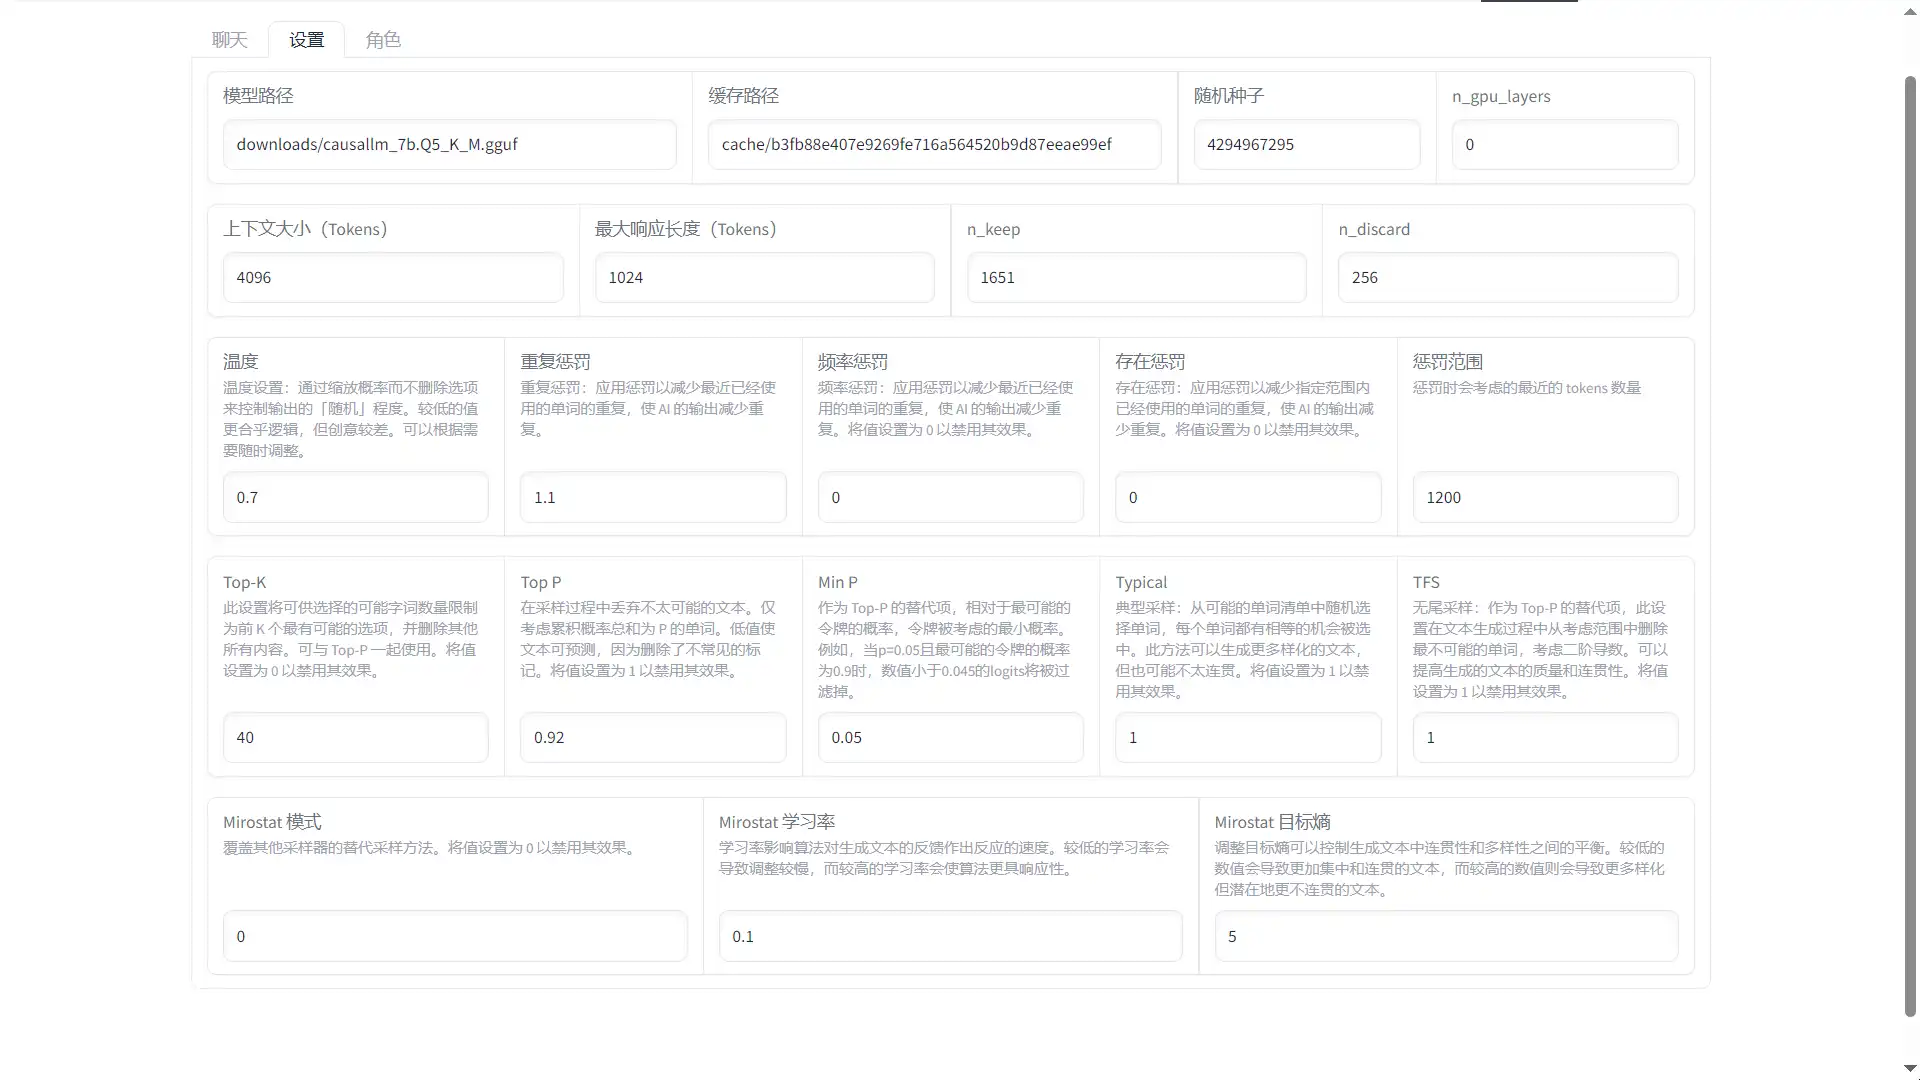Click the n_gpu_layers input box
Screen dimensions: 1920x1080
point(1564,145)
